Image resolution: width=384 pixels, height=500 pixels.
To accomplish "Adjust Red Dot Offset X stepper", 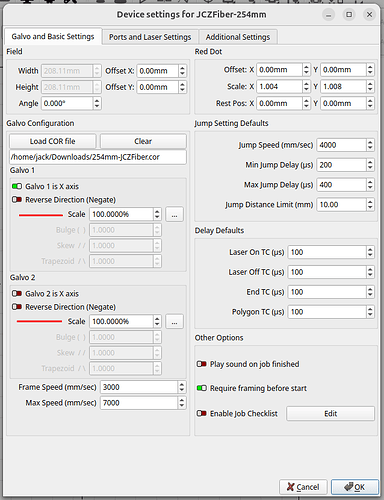I will pos(306,70).
